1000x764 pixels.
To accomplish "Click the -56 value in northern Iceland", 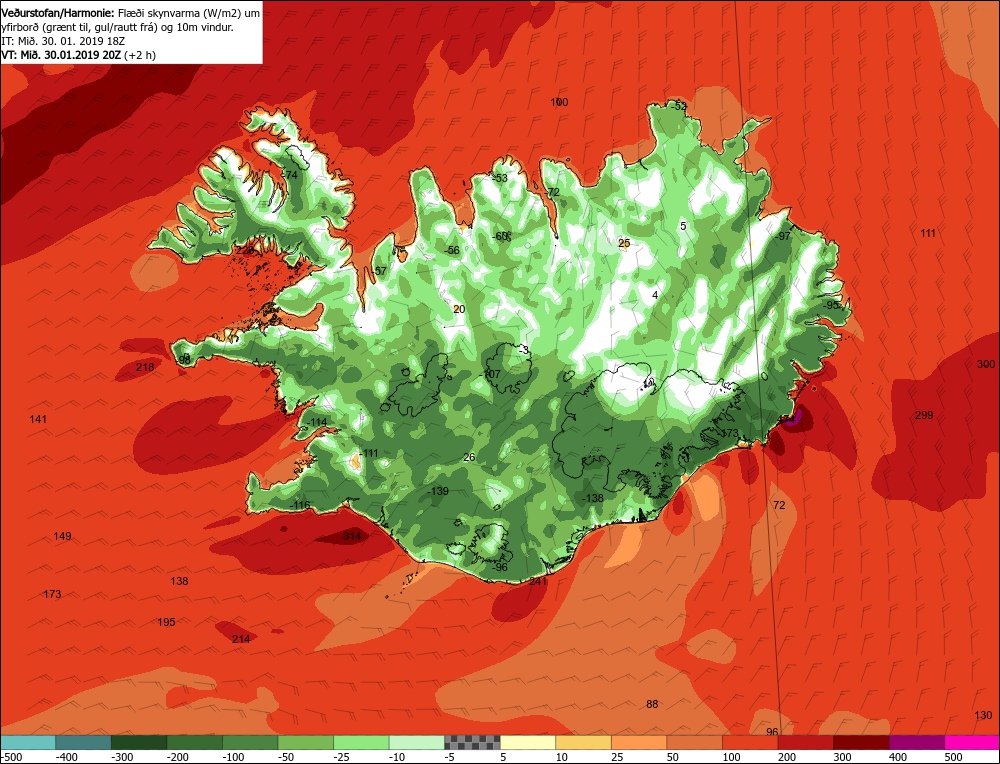I will pos(452,250).
